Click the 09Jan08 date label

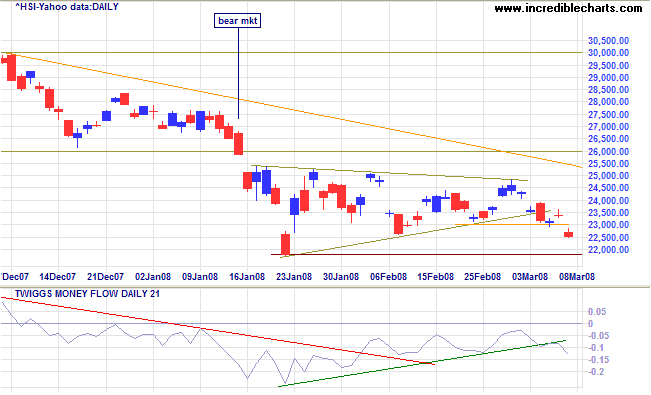point(200,277)
